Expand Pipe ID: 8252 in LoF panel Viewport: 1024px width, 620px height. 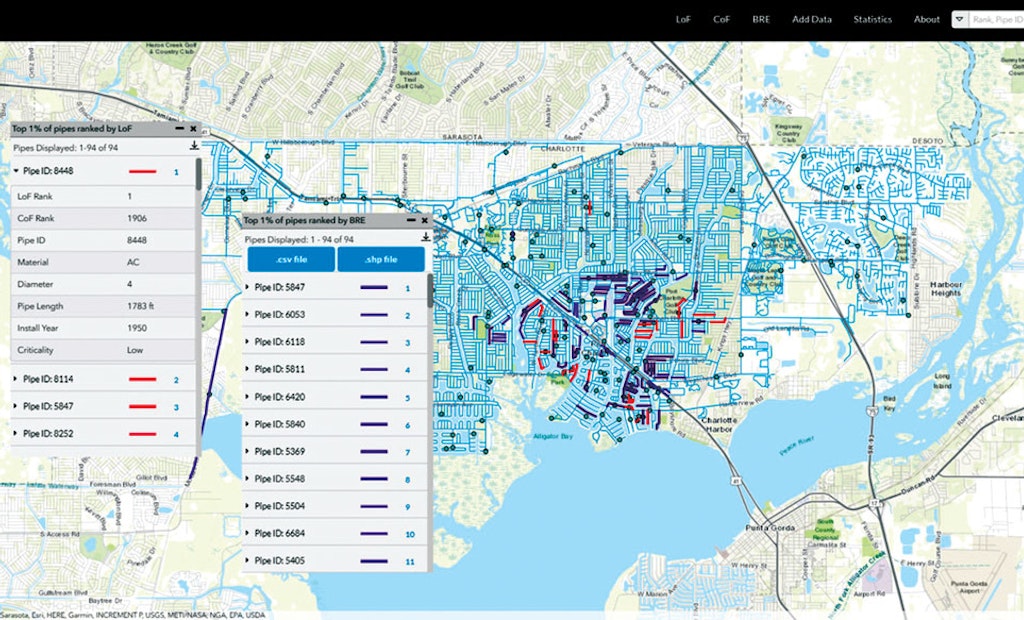coord(16,434)
